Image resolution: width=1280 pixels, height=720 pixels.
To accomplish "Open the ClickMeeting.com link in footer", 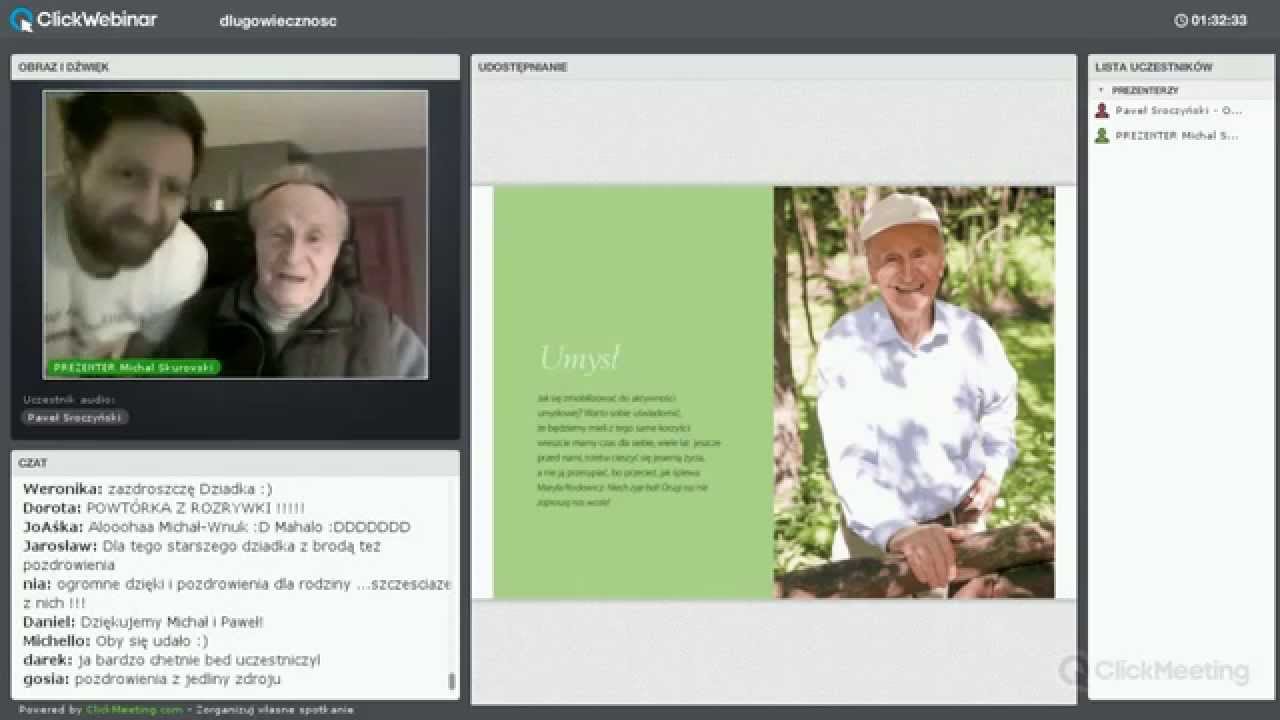I will [x=134, y=710].
